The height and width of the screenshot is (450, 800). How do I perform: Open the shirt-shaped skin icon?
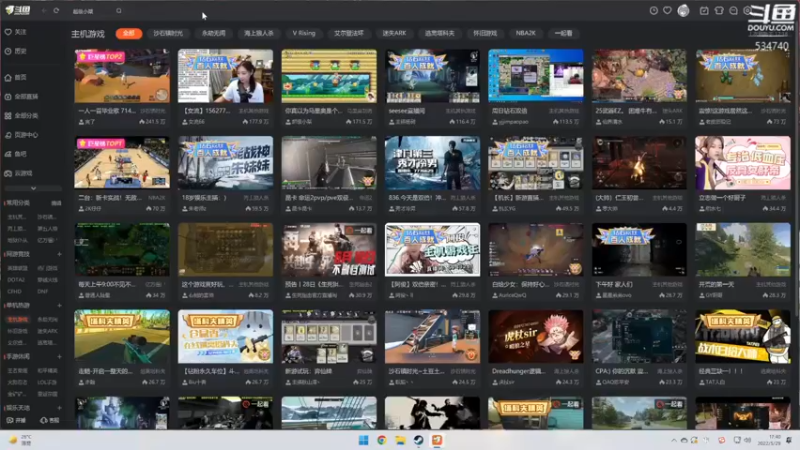click(x=719, y=11)
